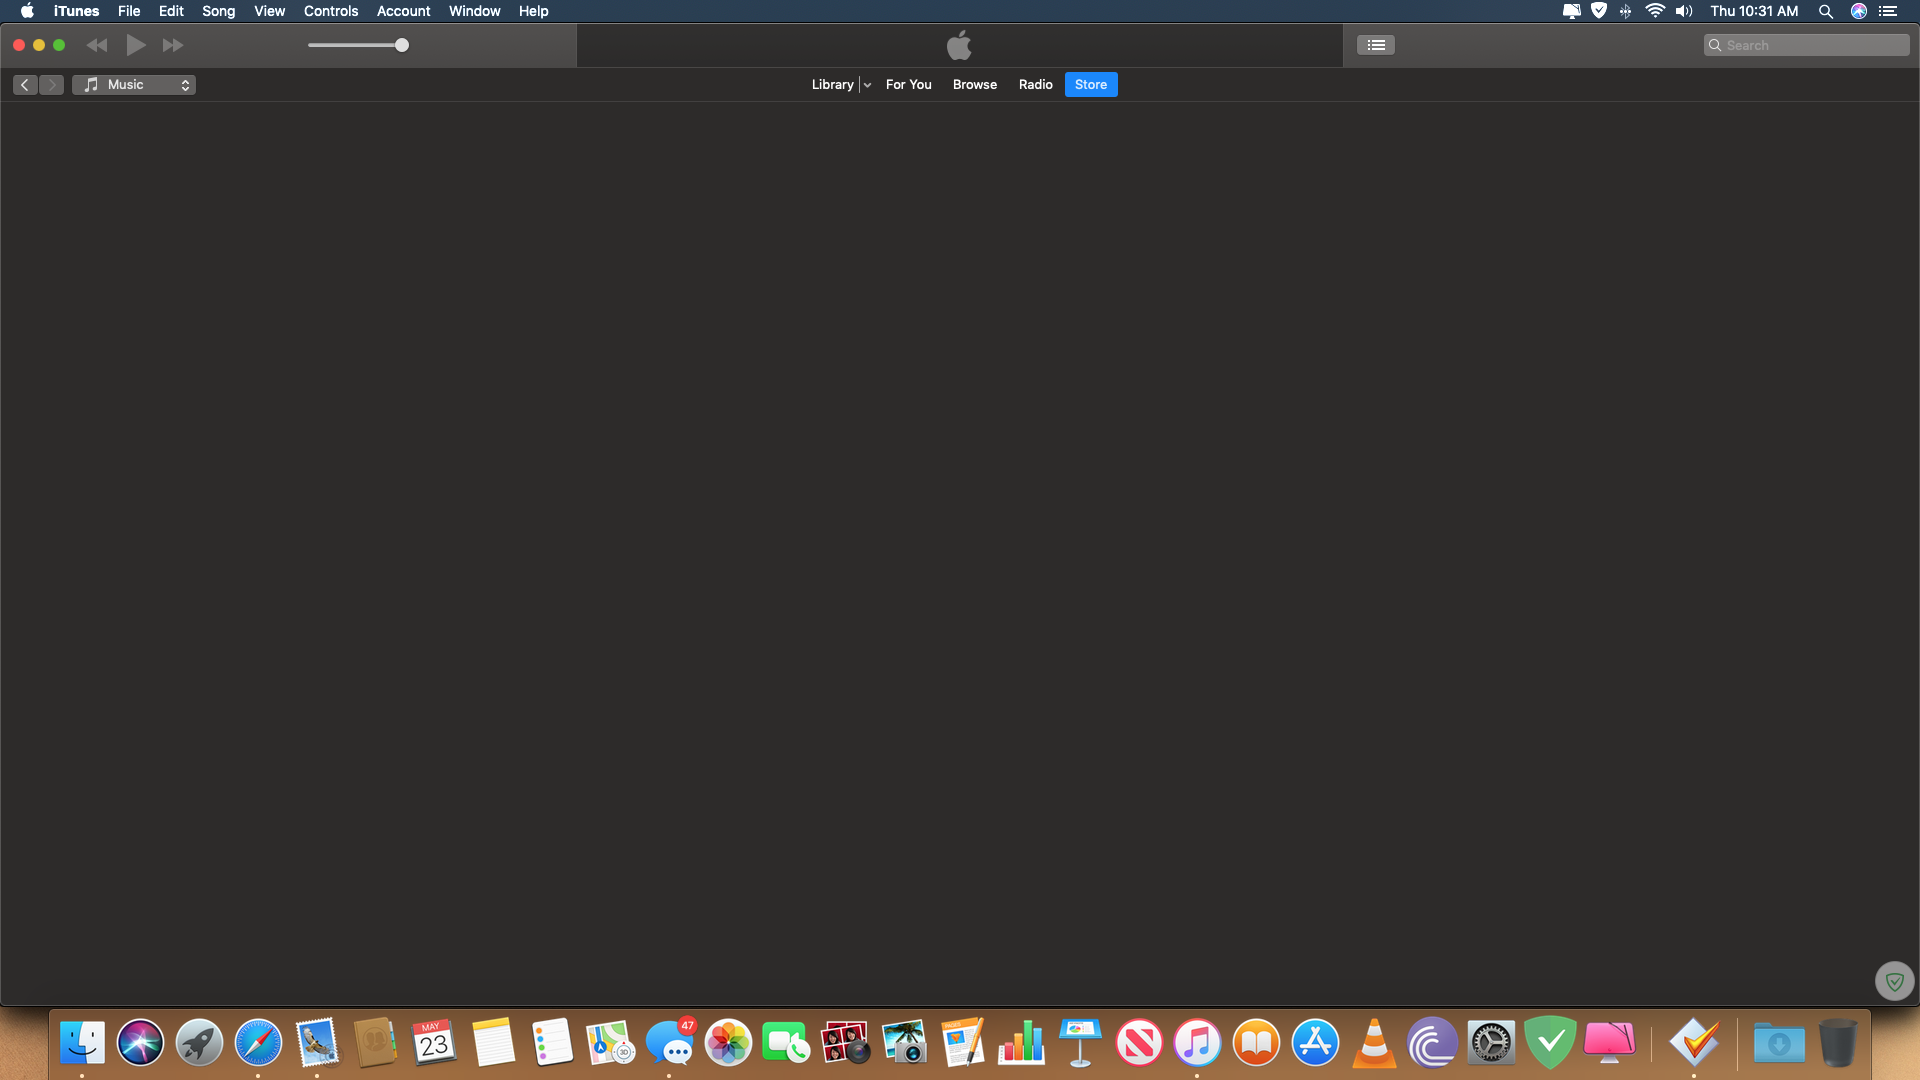Click the back navigation arrow

25,85
